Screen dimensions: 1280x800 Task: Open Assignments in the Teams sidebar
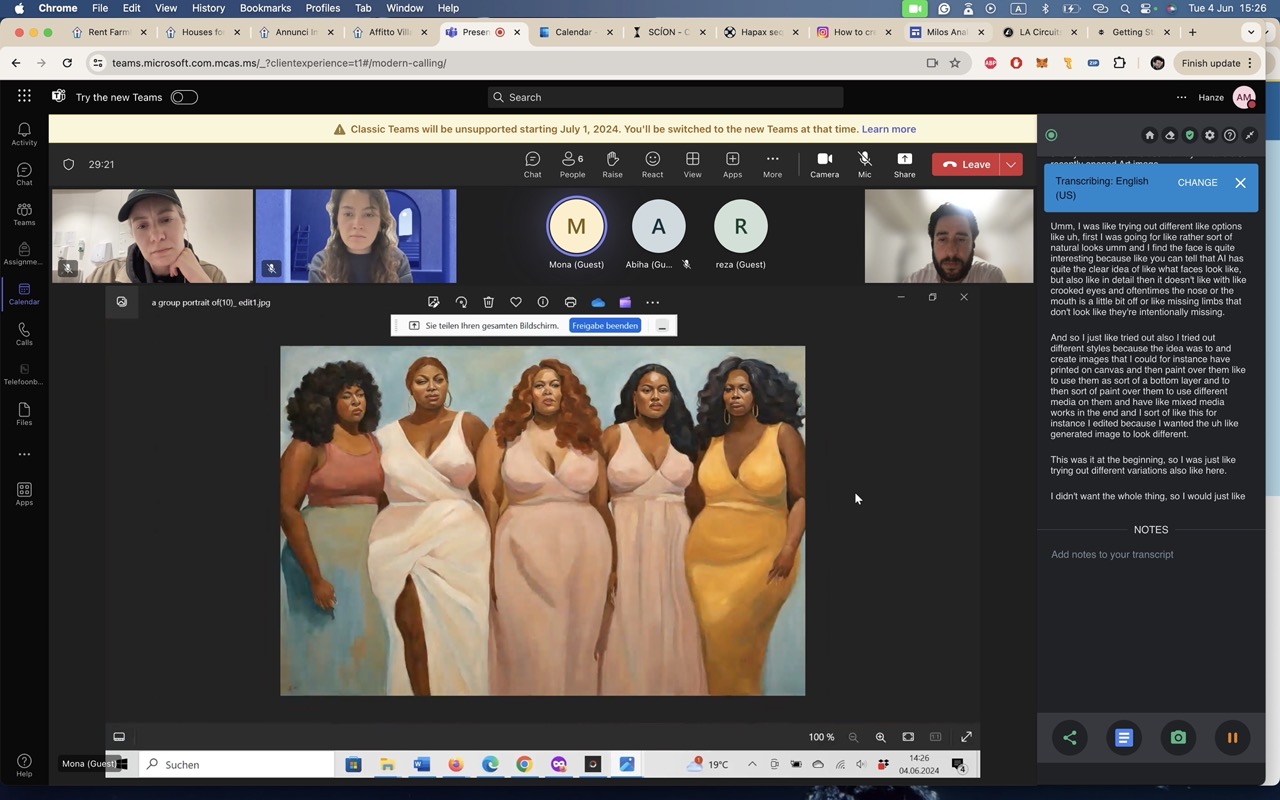24,254
